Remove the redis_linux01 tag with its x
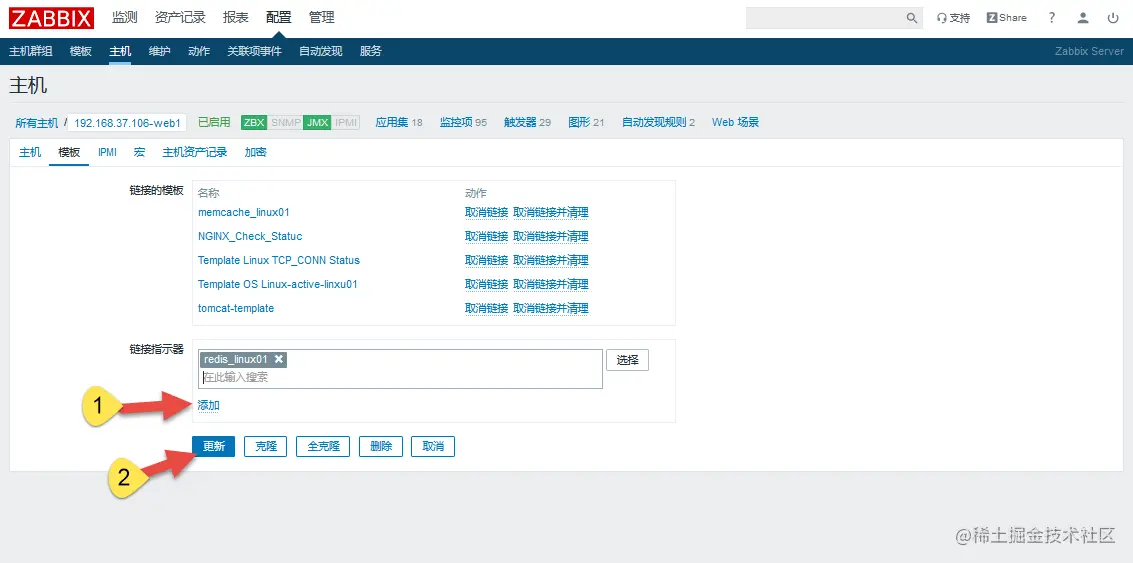Viewport: 1133px width, 563px height. 279,359
